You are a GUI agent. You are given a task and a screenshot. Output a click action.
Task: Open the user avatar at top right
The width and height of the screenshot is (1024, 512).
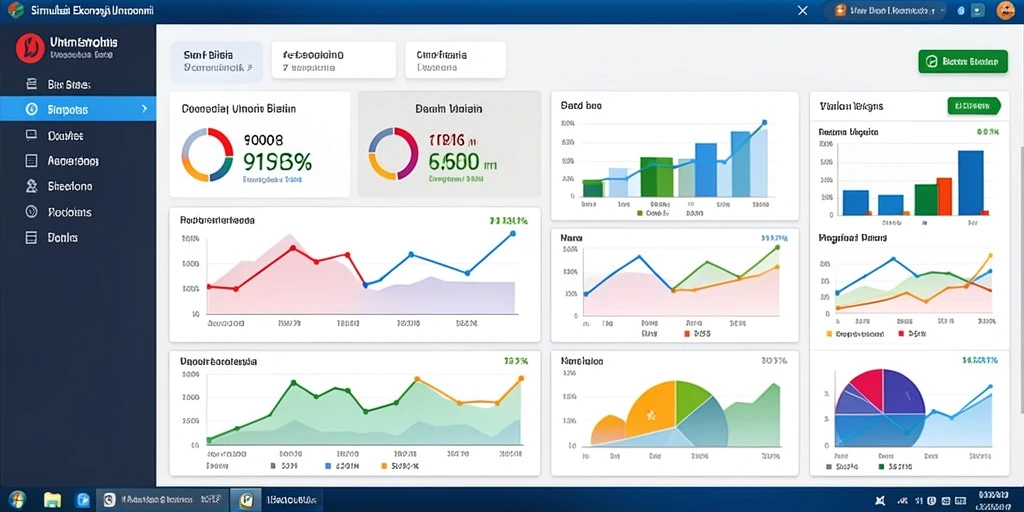point(1006,10)
